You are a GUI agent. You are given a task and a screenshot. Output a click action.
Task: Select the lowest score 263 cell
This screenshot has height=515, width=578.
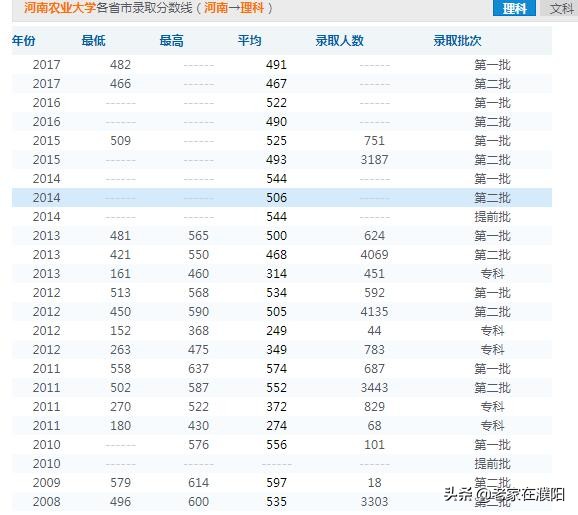coord(121,349)
